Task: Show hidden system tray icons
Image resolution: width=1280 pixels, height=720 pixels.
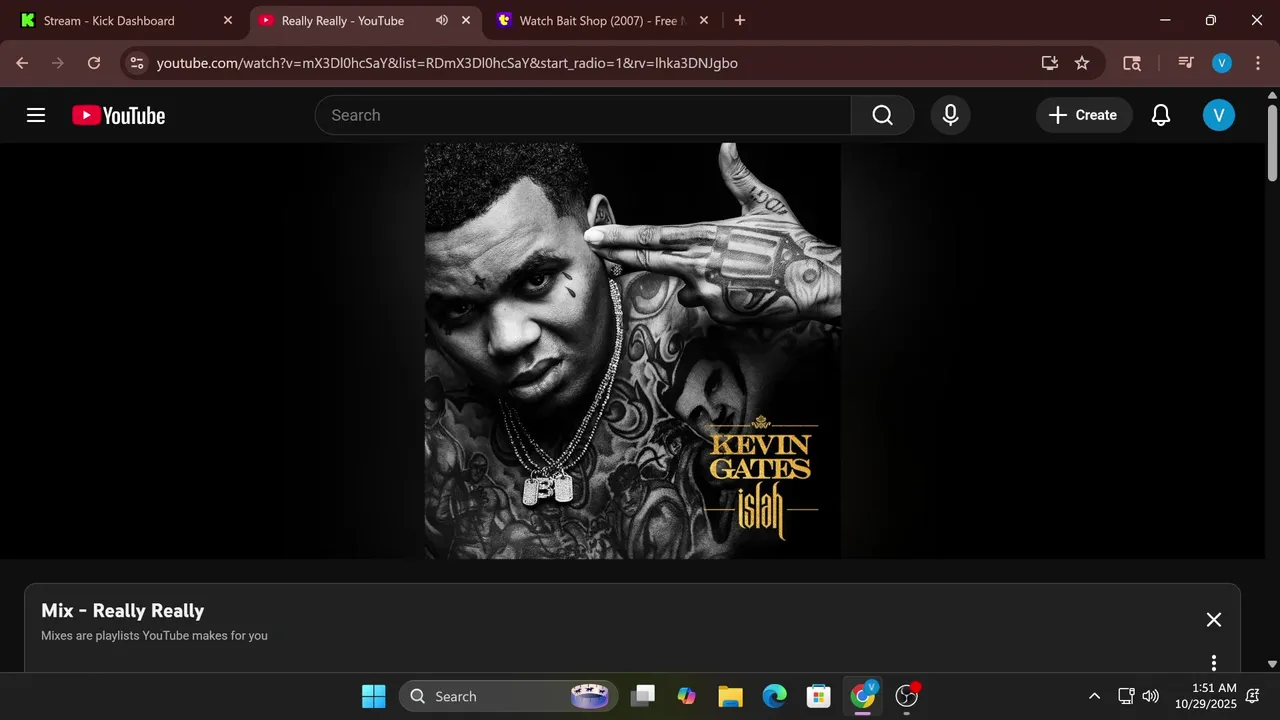Action: pyautogui.click(x=1094, y=696)
